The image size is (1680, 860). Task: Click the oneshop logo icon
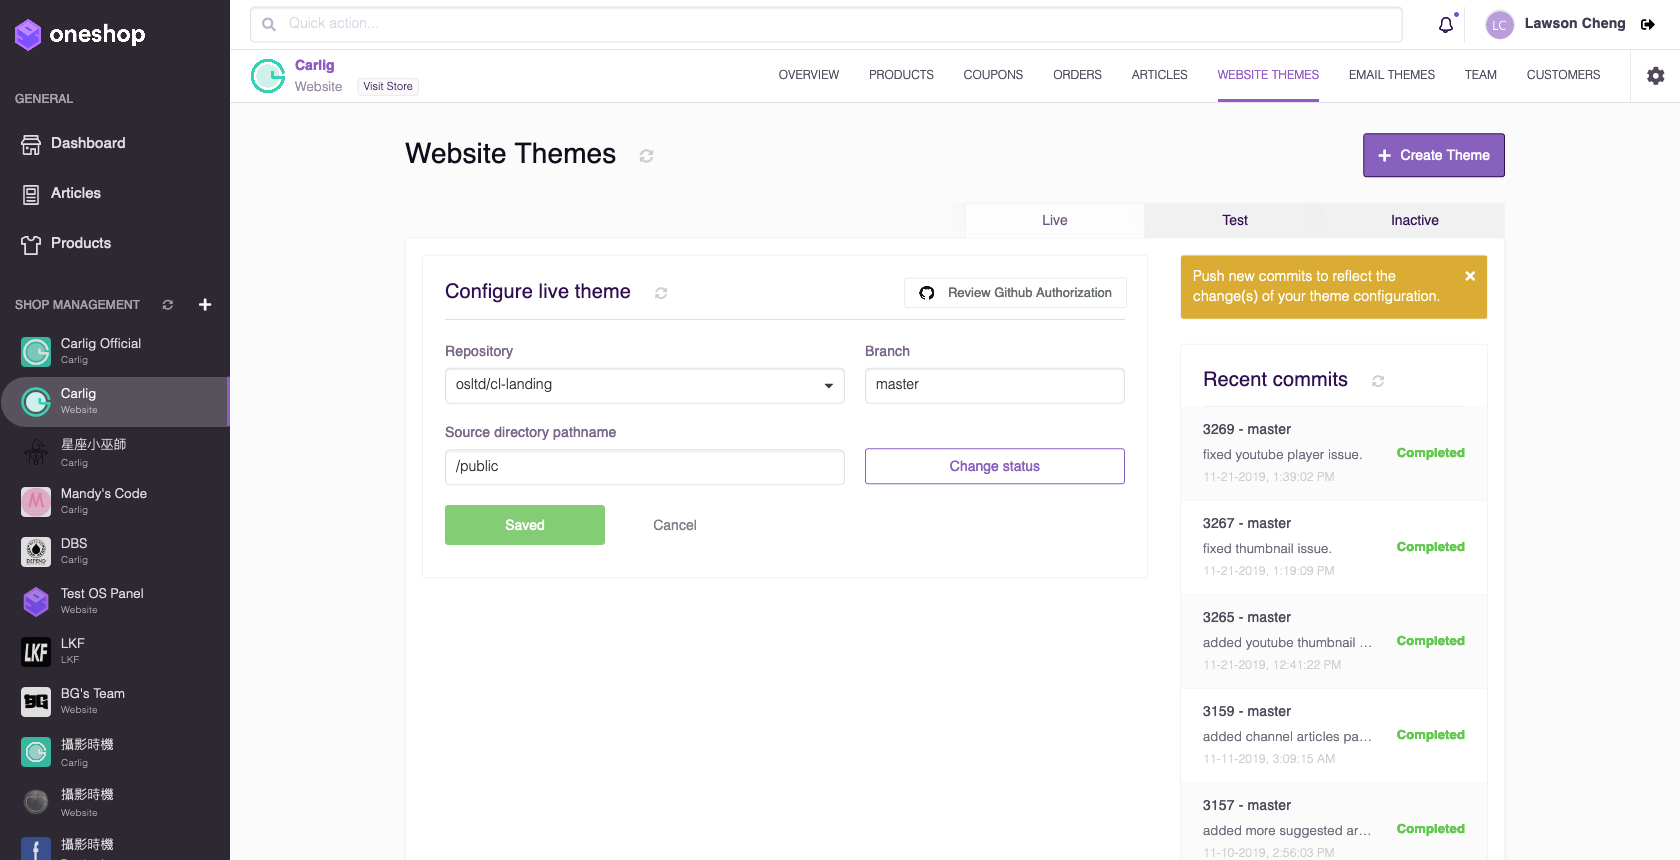tap(28, 35)
